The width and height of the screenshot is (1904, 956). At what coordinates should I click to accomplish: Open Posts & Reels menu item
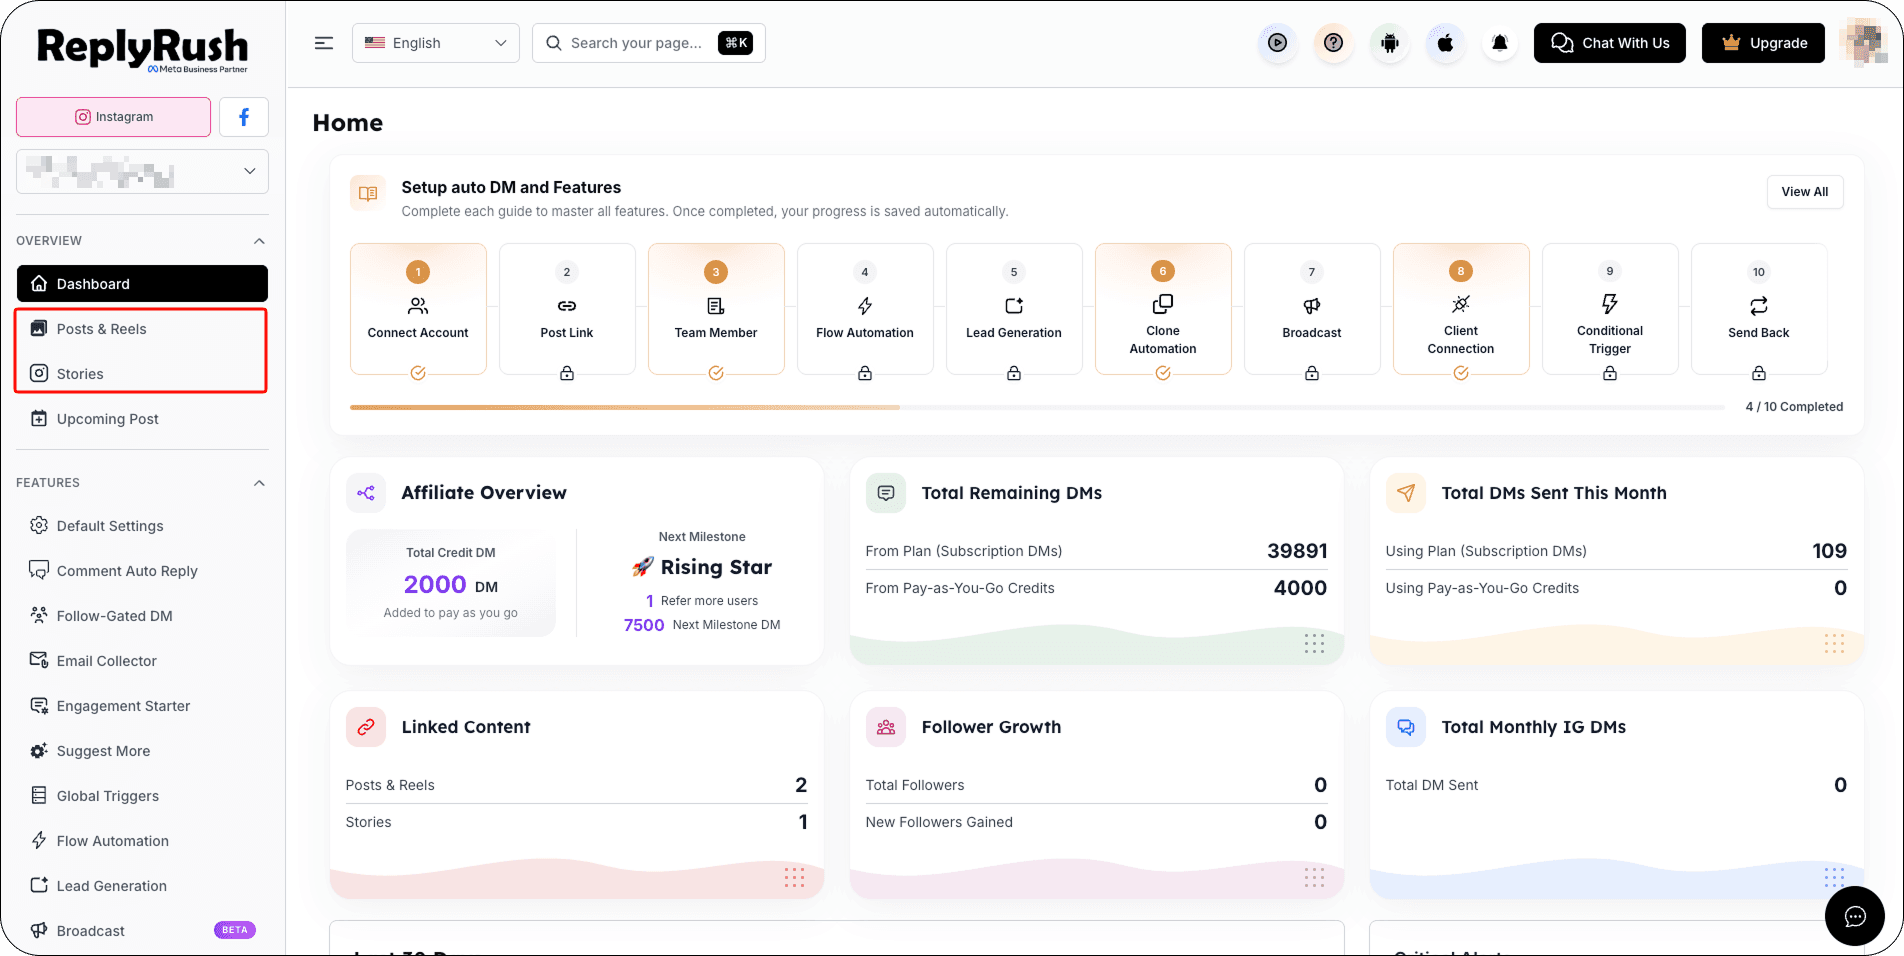[142, 329]
